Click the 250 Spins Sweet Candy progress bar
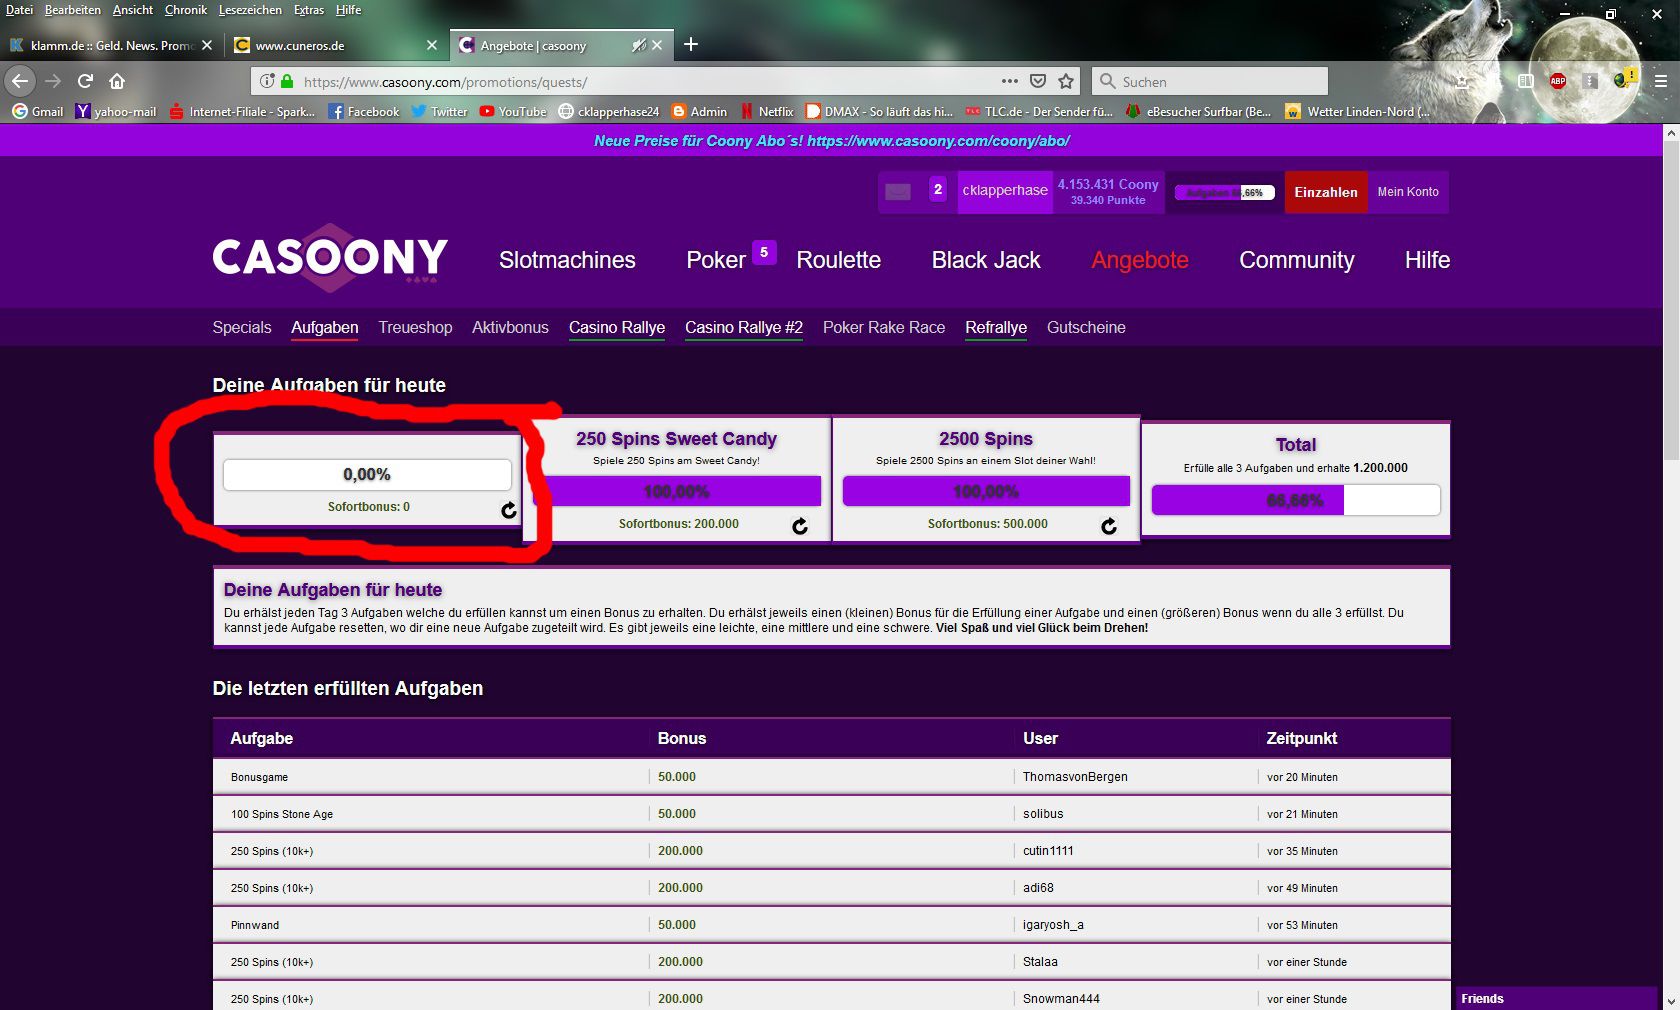This screenshot has height=1010, width=1680. click(677, 491)
